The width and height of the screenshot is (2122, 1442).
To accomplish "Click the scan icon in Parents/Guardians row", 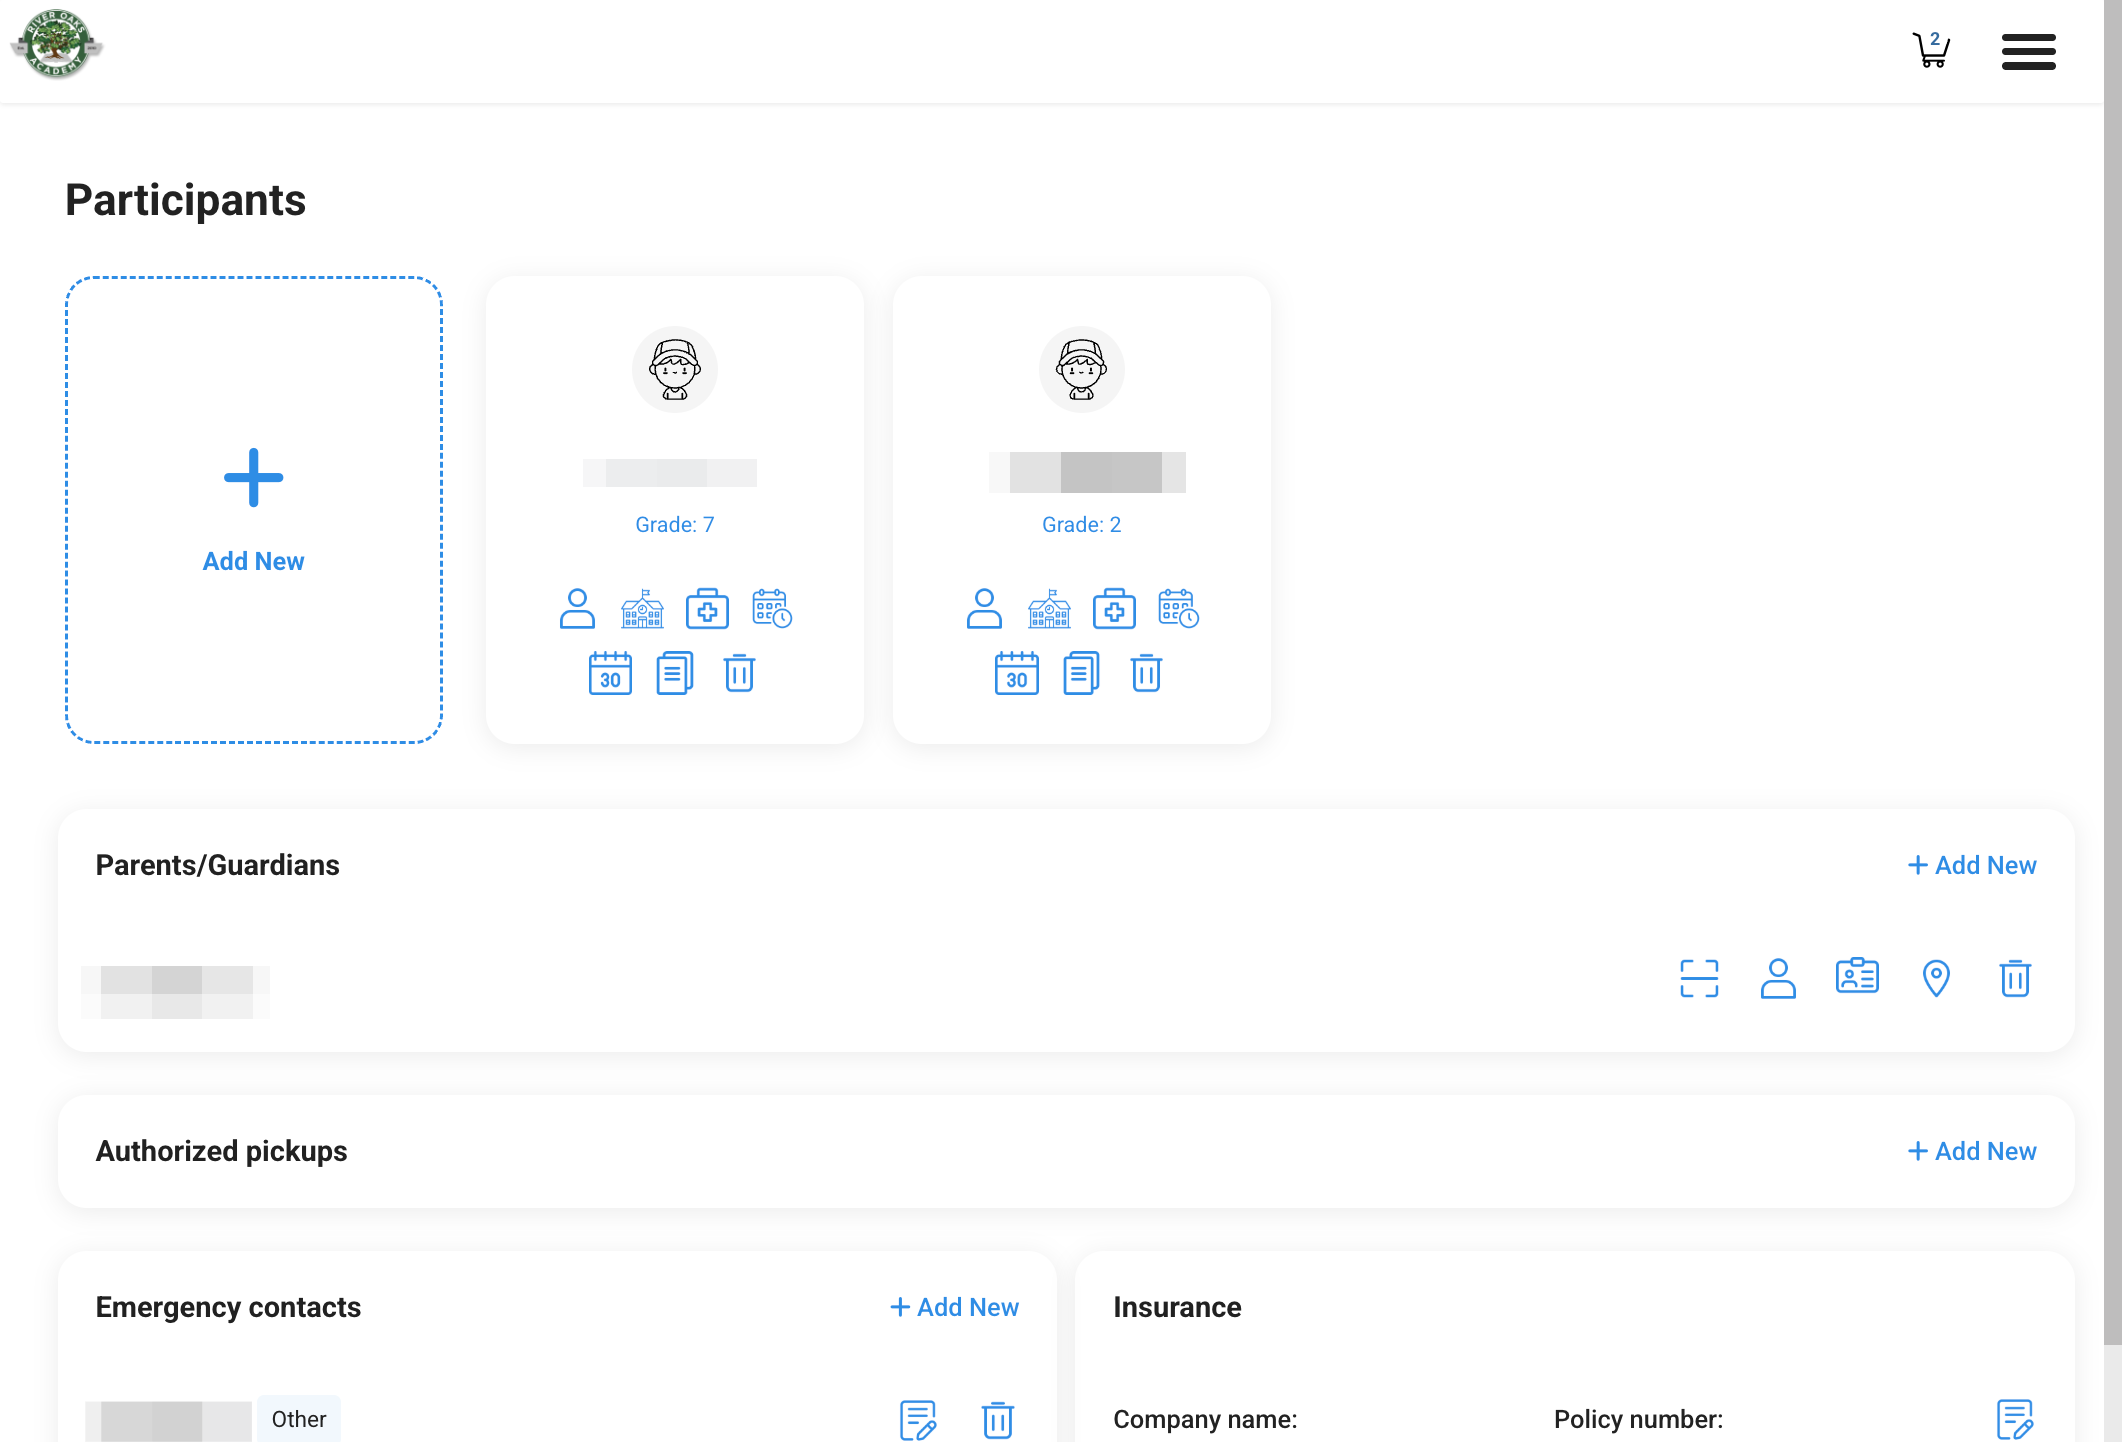I will pyautogui.click(x=1699, y=978).
